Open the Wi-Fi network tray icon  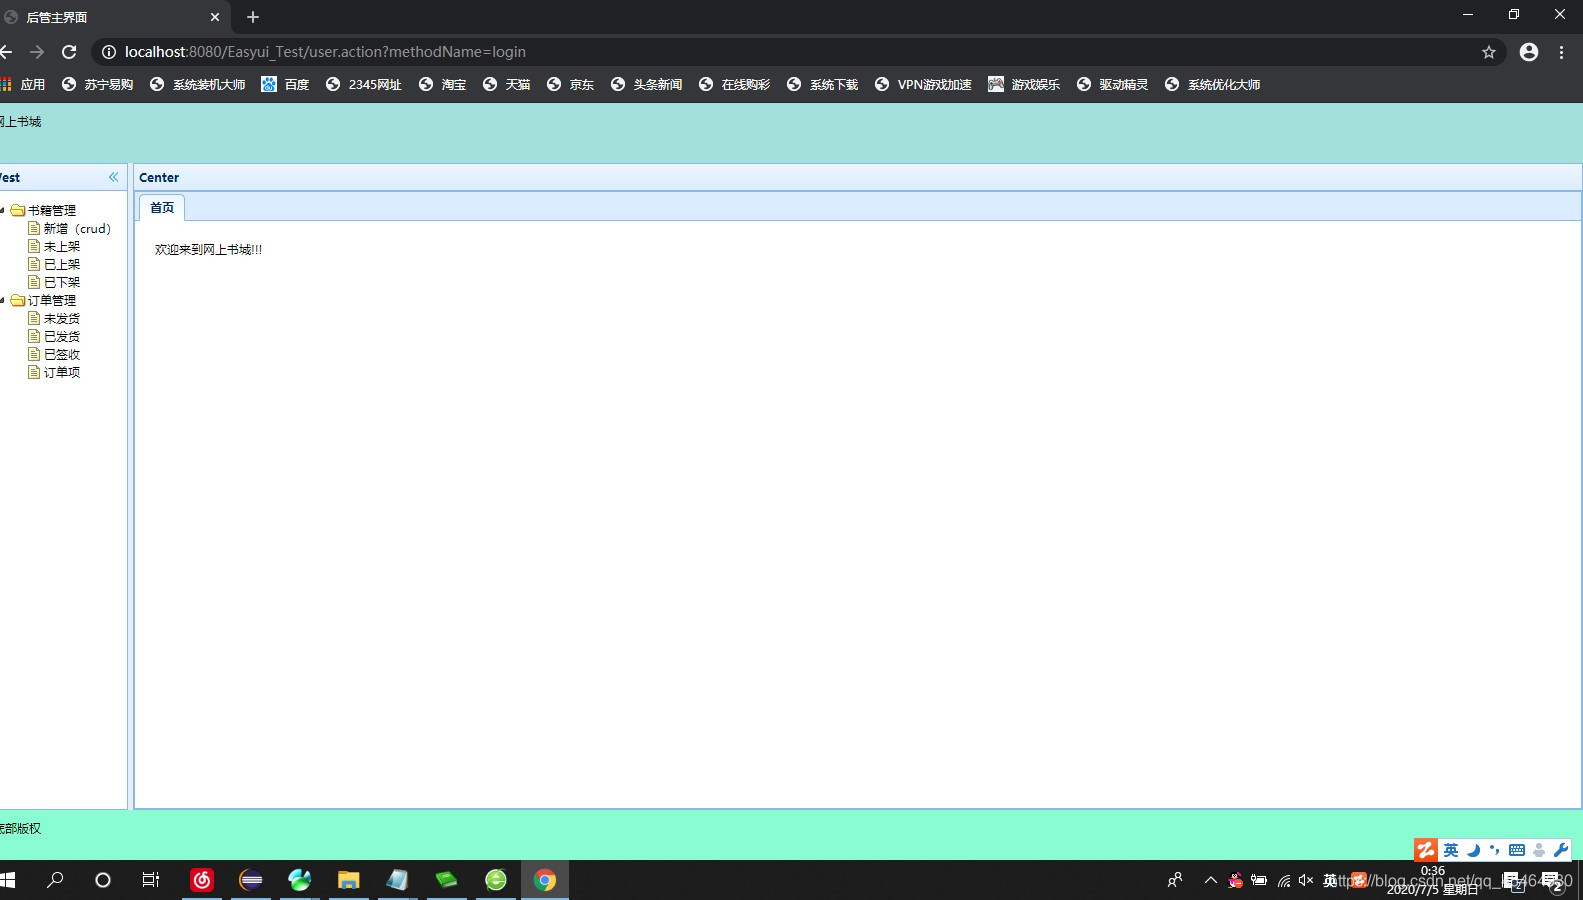1283,880
